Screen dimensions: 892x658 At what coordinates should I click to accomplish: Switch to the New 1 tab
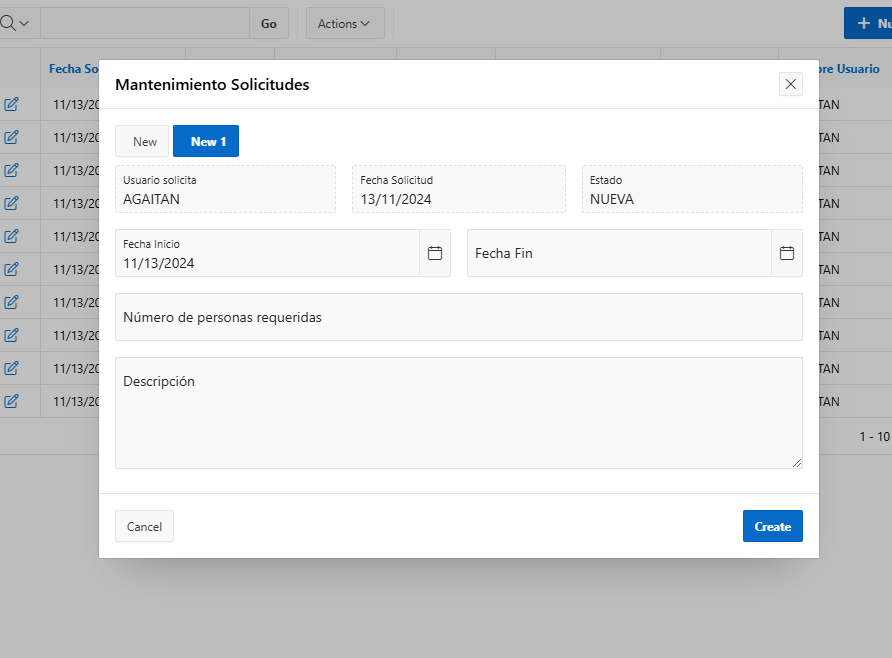coord(205,141)
